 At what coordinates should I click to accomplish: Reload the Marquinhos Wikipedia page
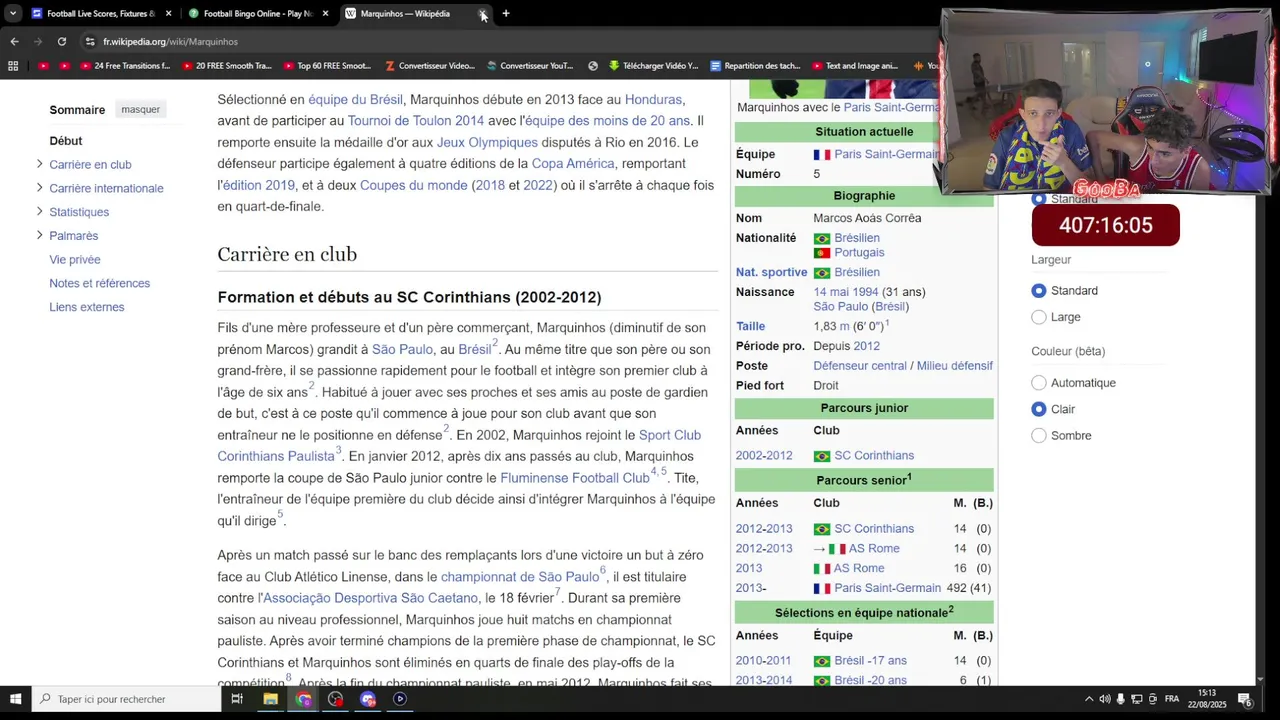[62, 41]
